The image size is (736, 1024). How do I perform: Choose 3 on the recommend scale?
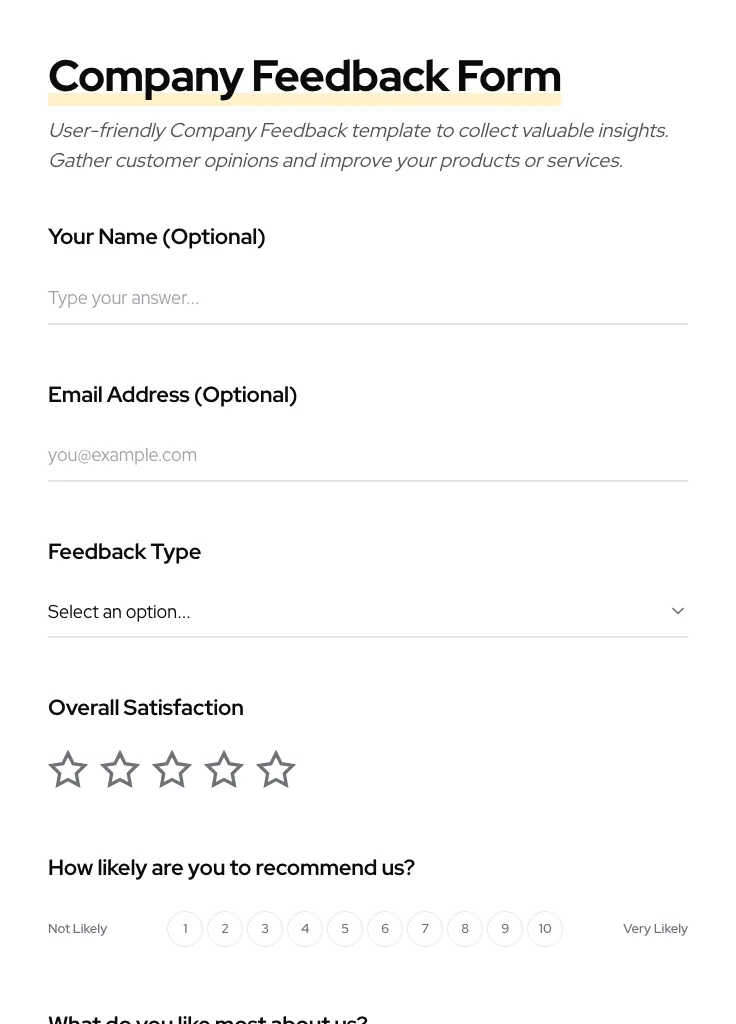pos(265,929)
